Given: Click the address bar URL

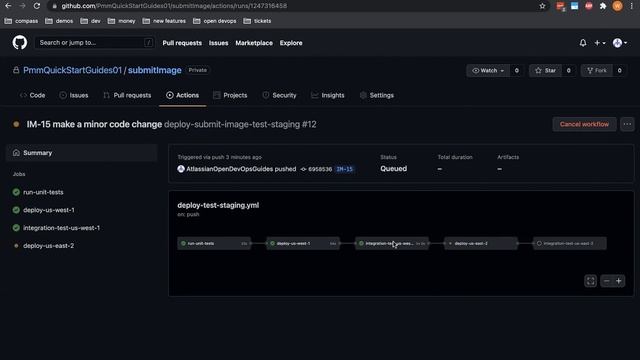Looking at the screenshot, I should coord(174,6).
